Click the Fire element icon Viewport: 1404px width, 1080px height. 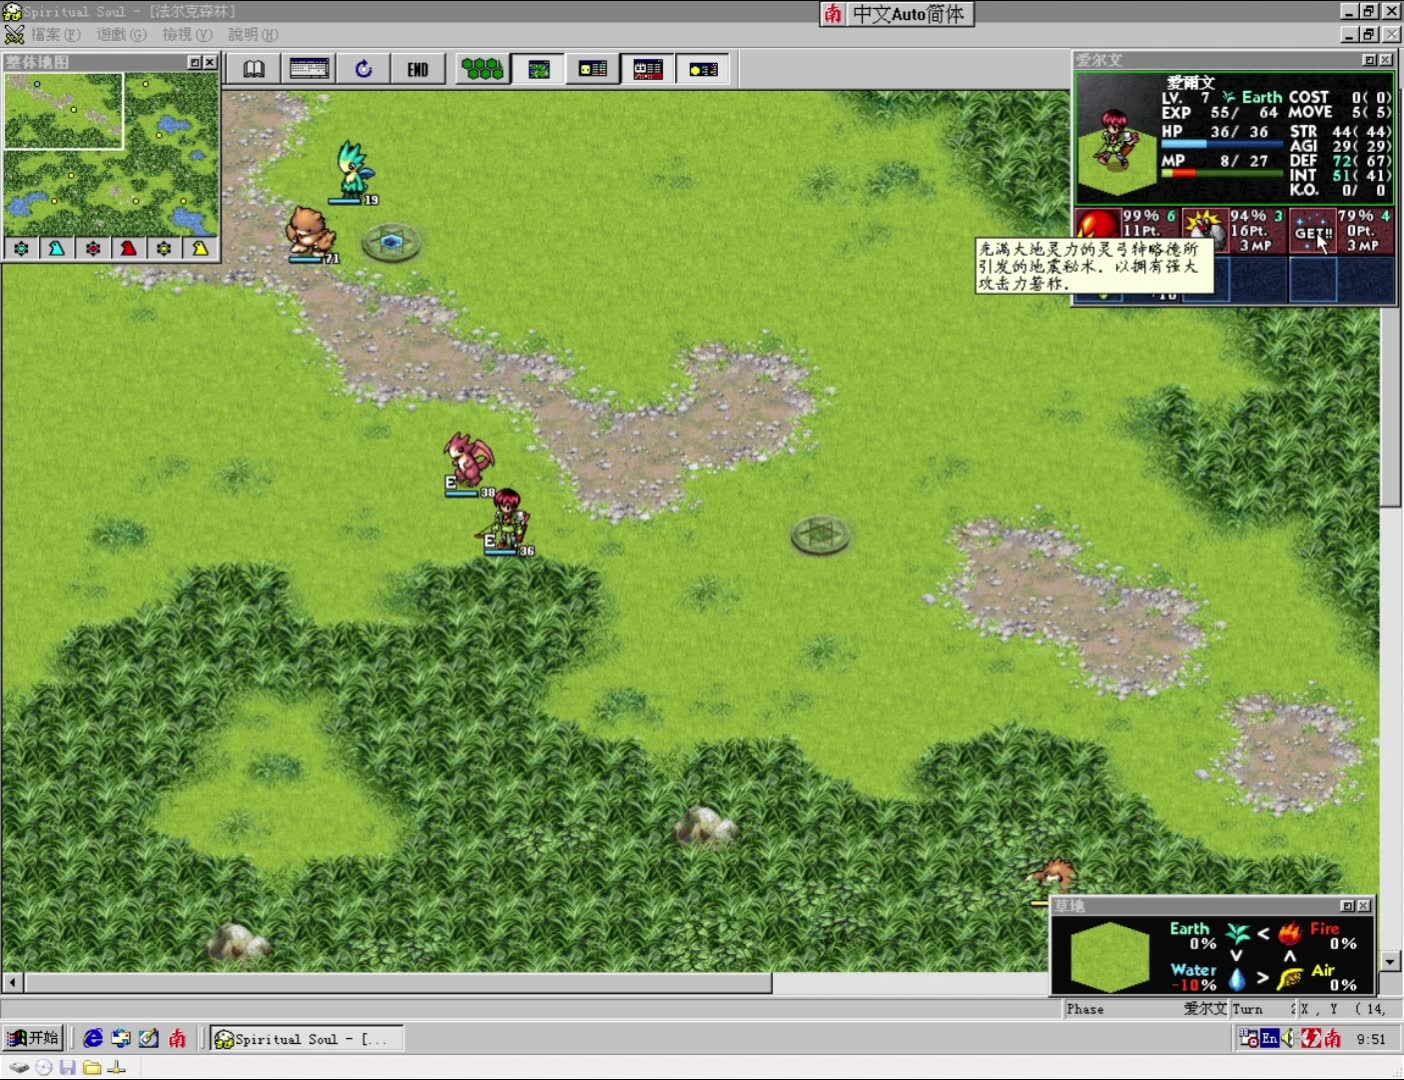1290,934
